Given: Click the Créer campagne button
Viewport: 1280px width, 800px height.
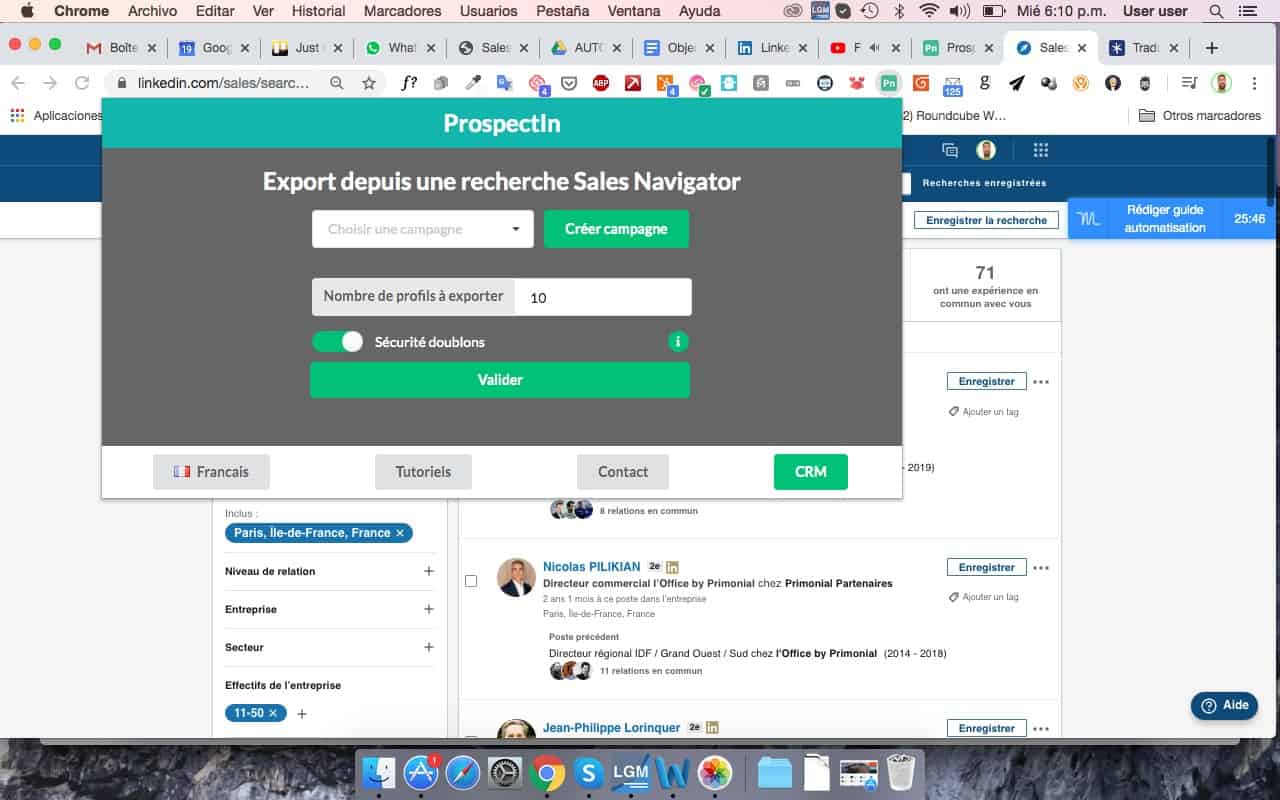Looking at the screenshot, I should click(616, 229).
